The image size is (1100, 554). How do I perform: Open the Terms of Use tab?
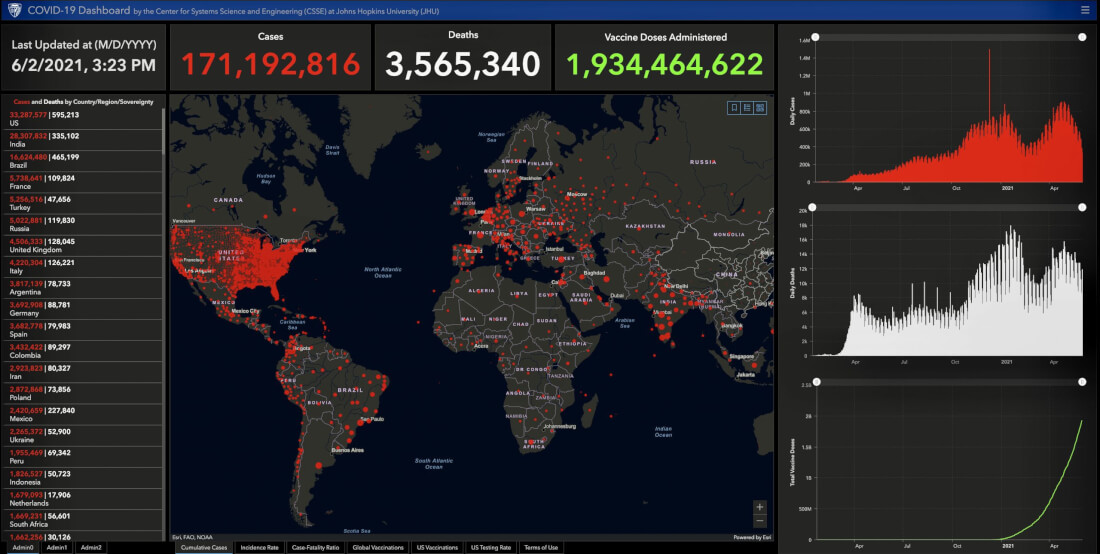click(x=541, y=547)
